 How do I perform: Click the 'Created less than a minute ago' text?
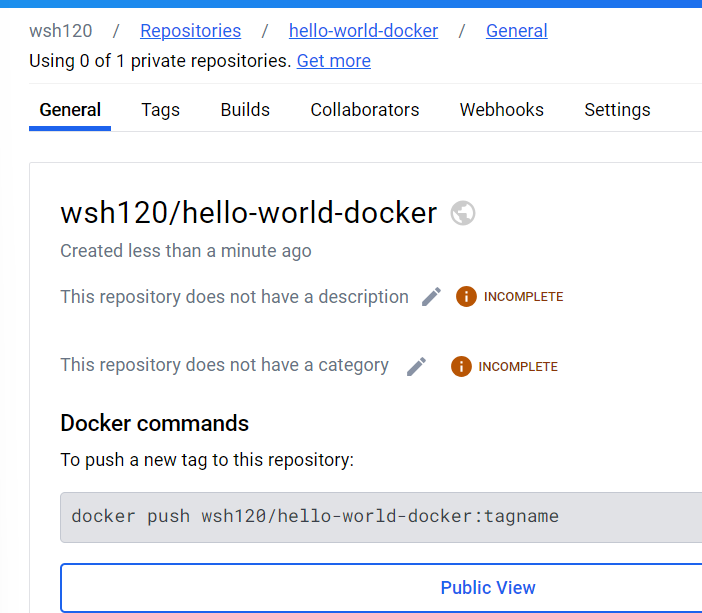(x=186, y=251)
